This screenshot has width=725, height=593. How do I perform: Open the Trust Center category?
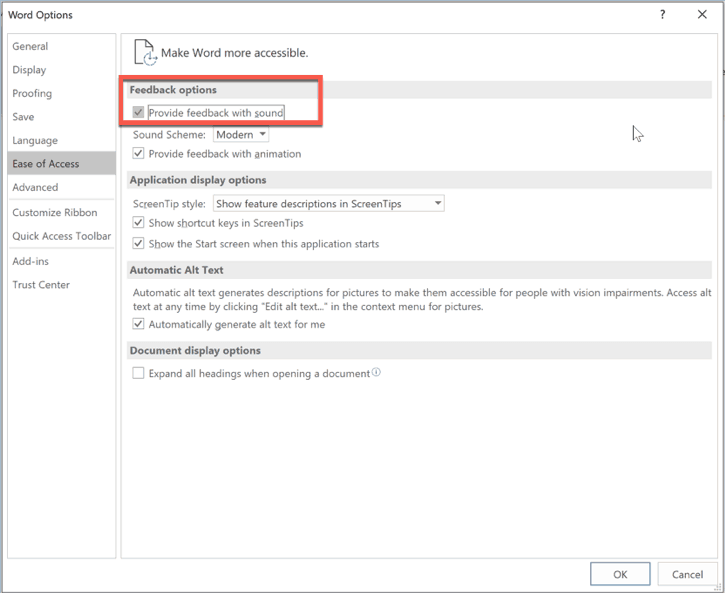click(x=61, y=285)
